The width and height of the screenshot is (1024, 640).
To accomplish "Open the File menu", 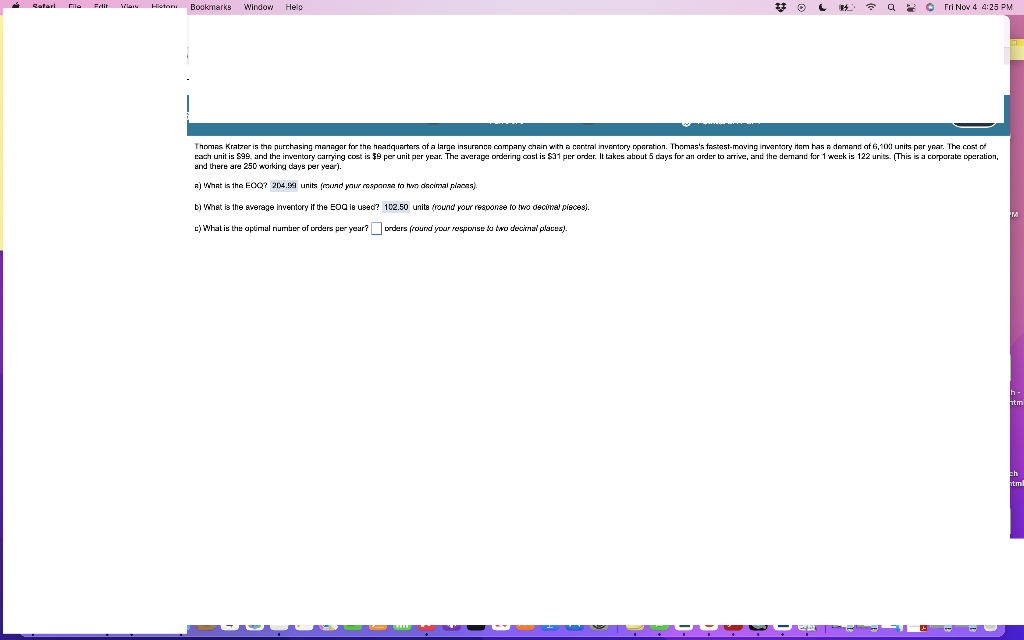I will (74, 6).
